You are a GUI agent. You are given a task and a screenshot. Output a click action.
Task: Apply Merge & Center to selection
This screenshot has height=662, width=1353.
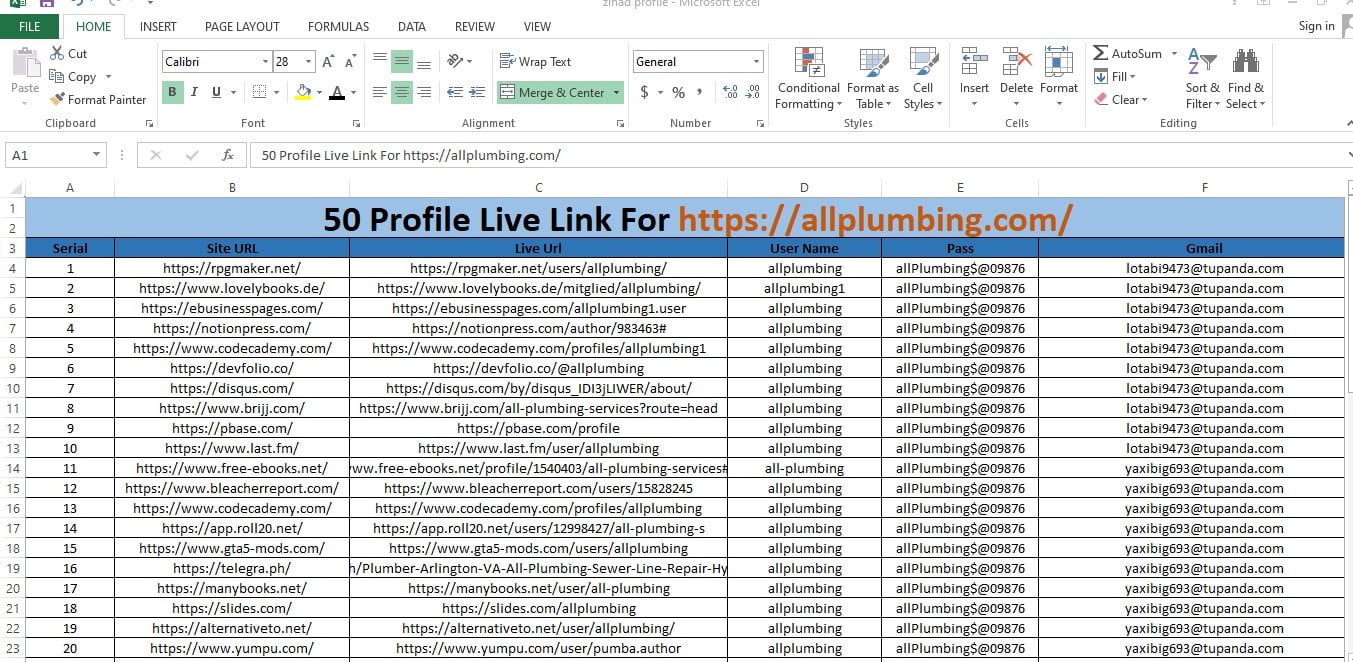click(x=553, y=92)
